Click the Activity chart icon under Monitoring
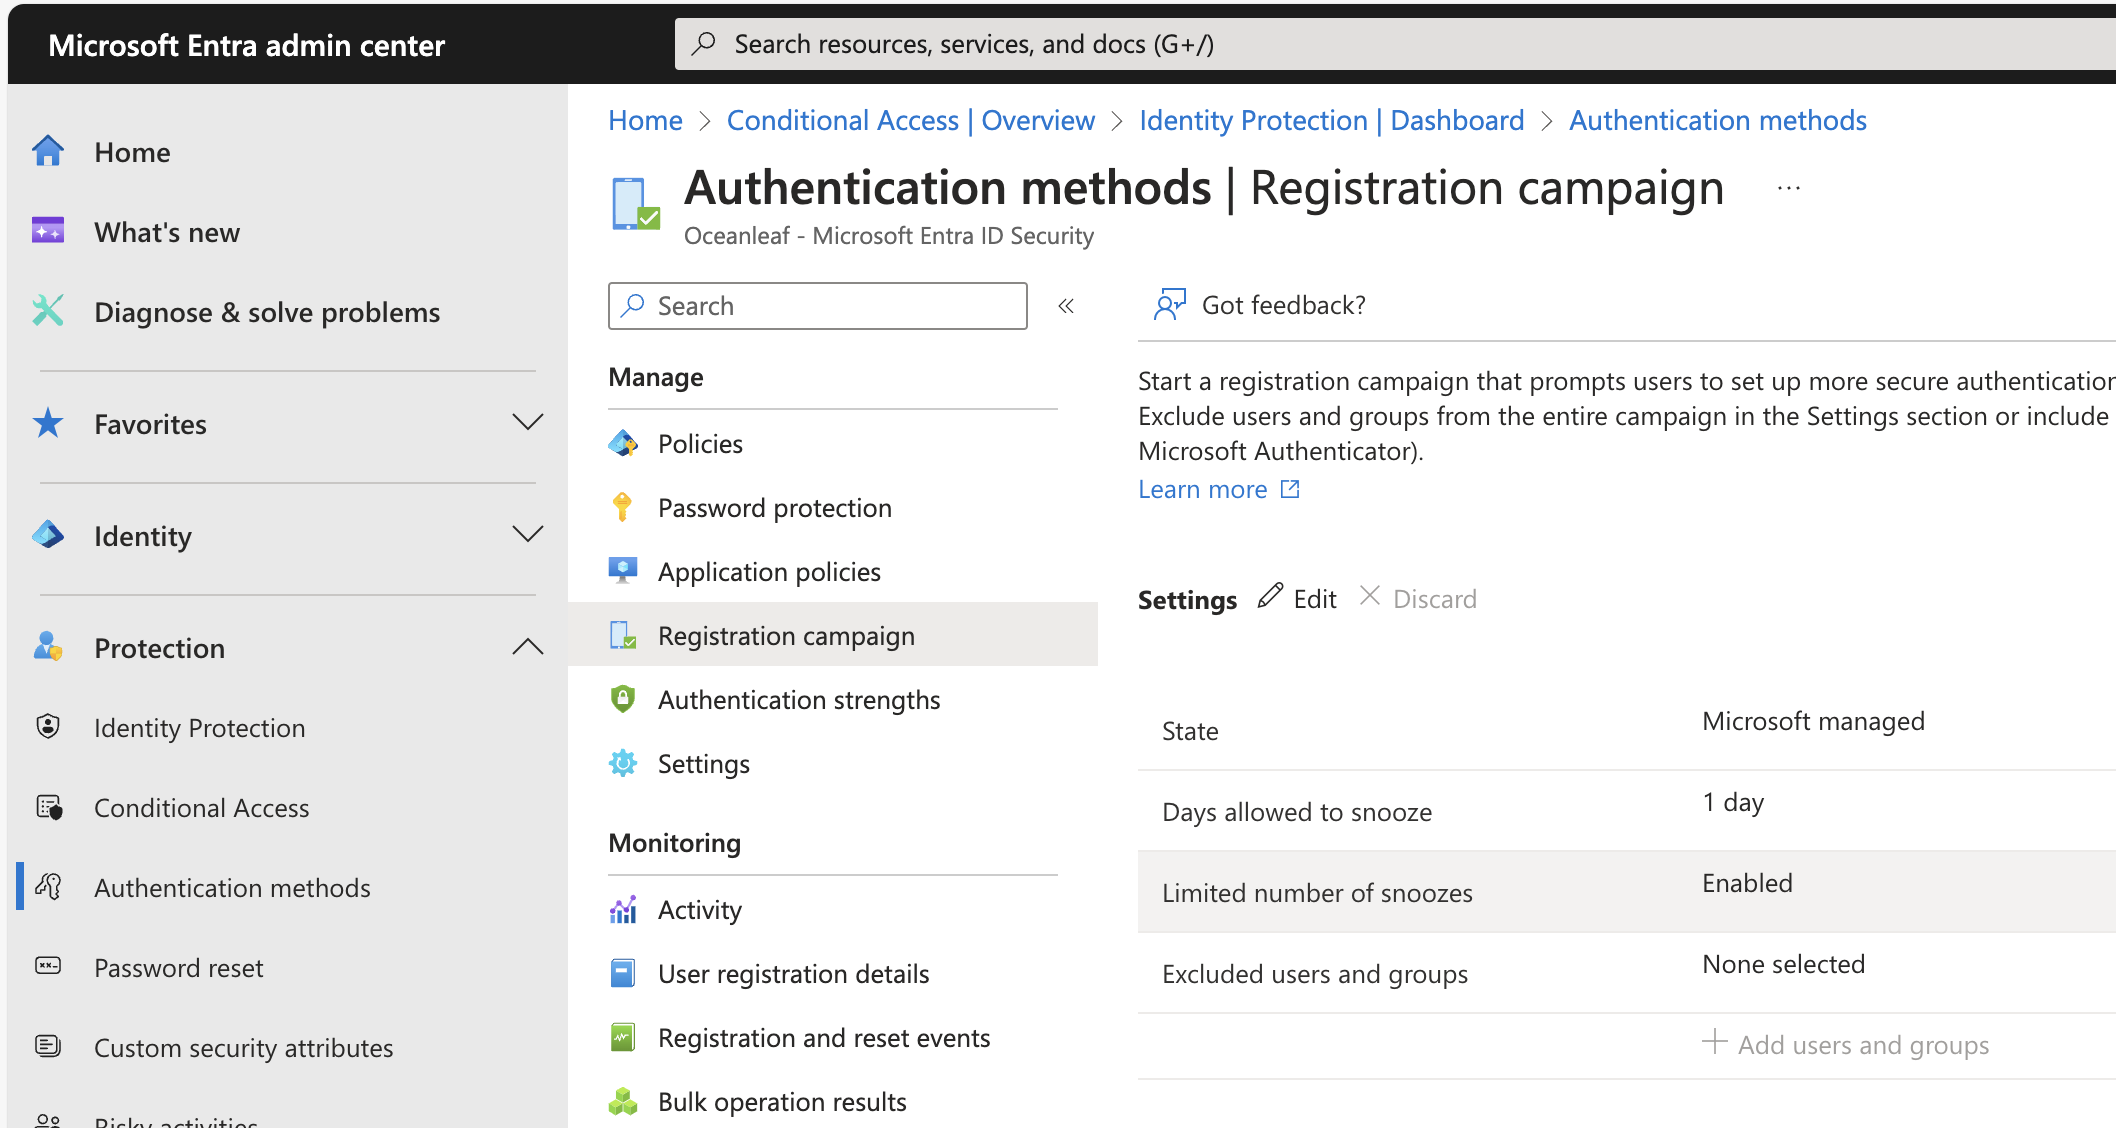Image resolution: width=2116 pixels, height=1128 pixels. [622, 910]
